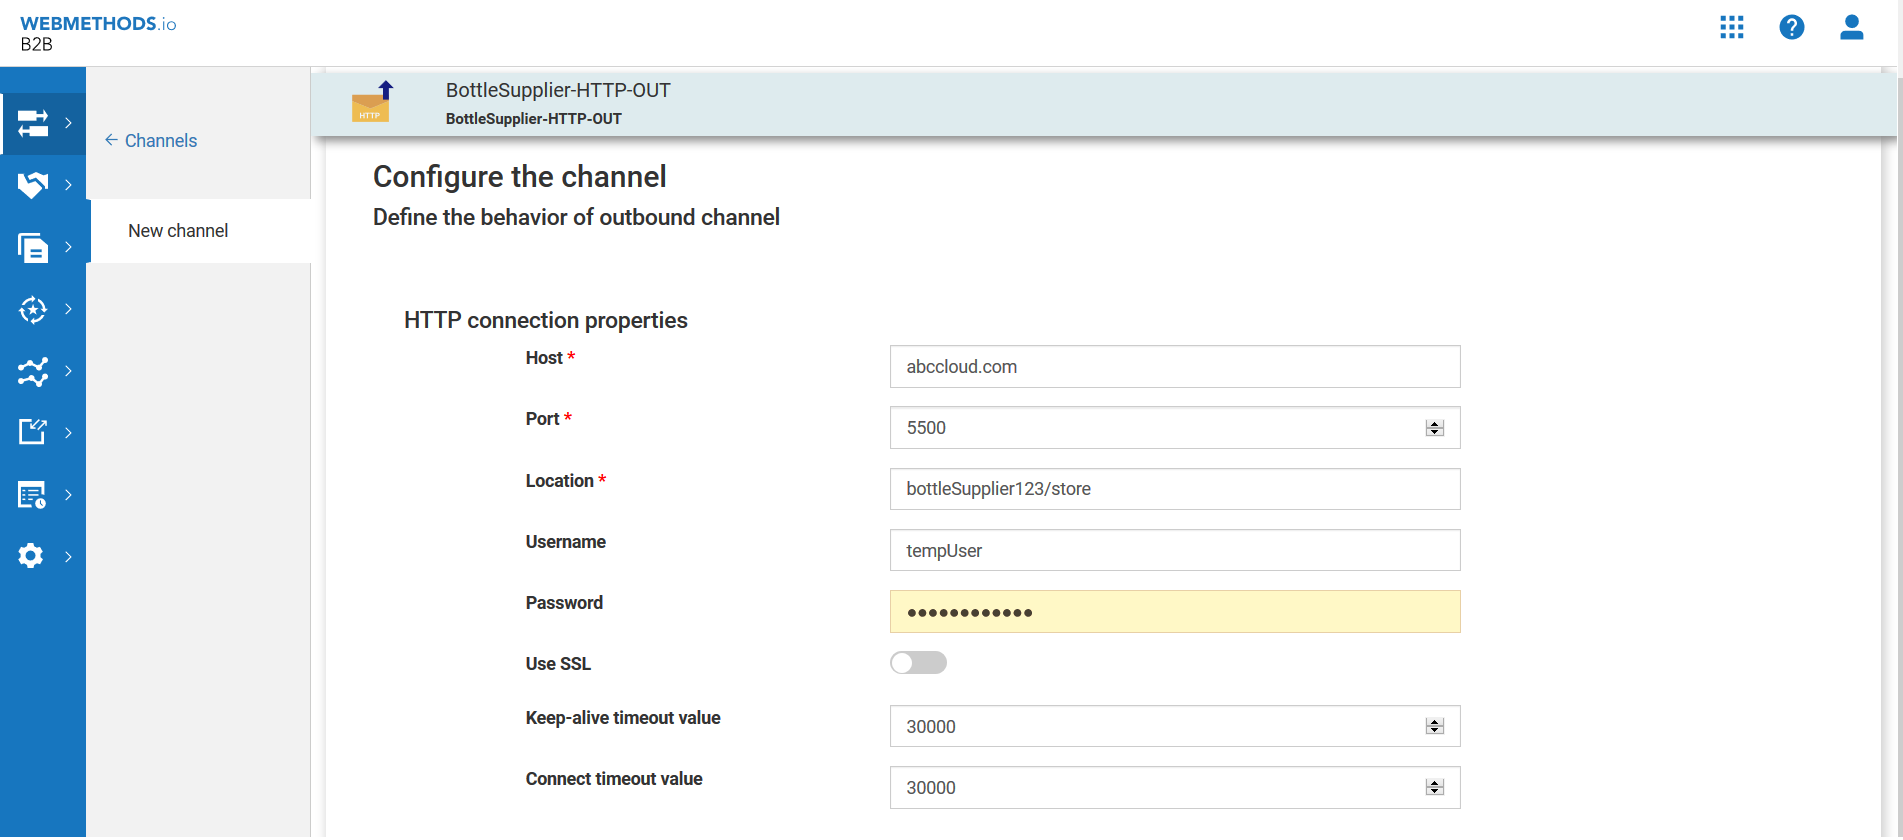Viewport: 1903px width, 840px height.
Task: Decrease Keep-alive timeout with down arrow
Action: [1435, 731]
